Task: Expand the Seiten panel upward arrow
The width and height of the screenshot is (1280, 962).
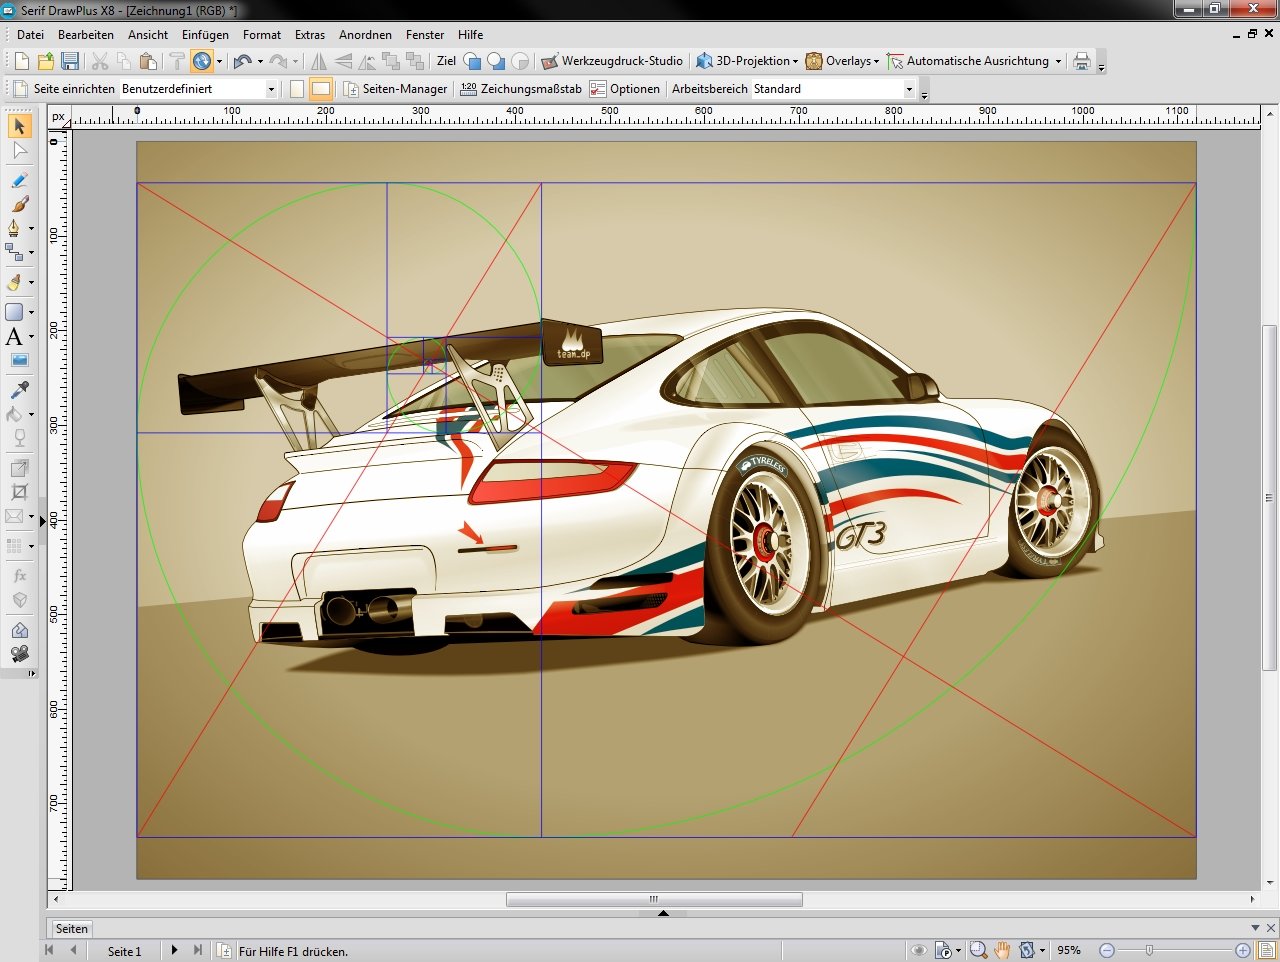Action: pos(663,913)
